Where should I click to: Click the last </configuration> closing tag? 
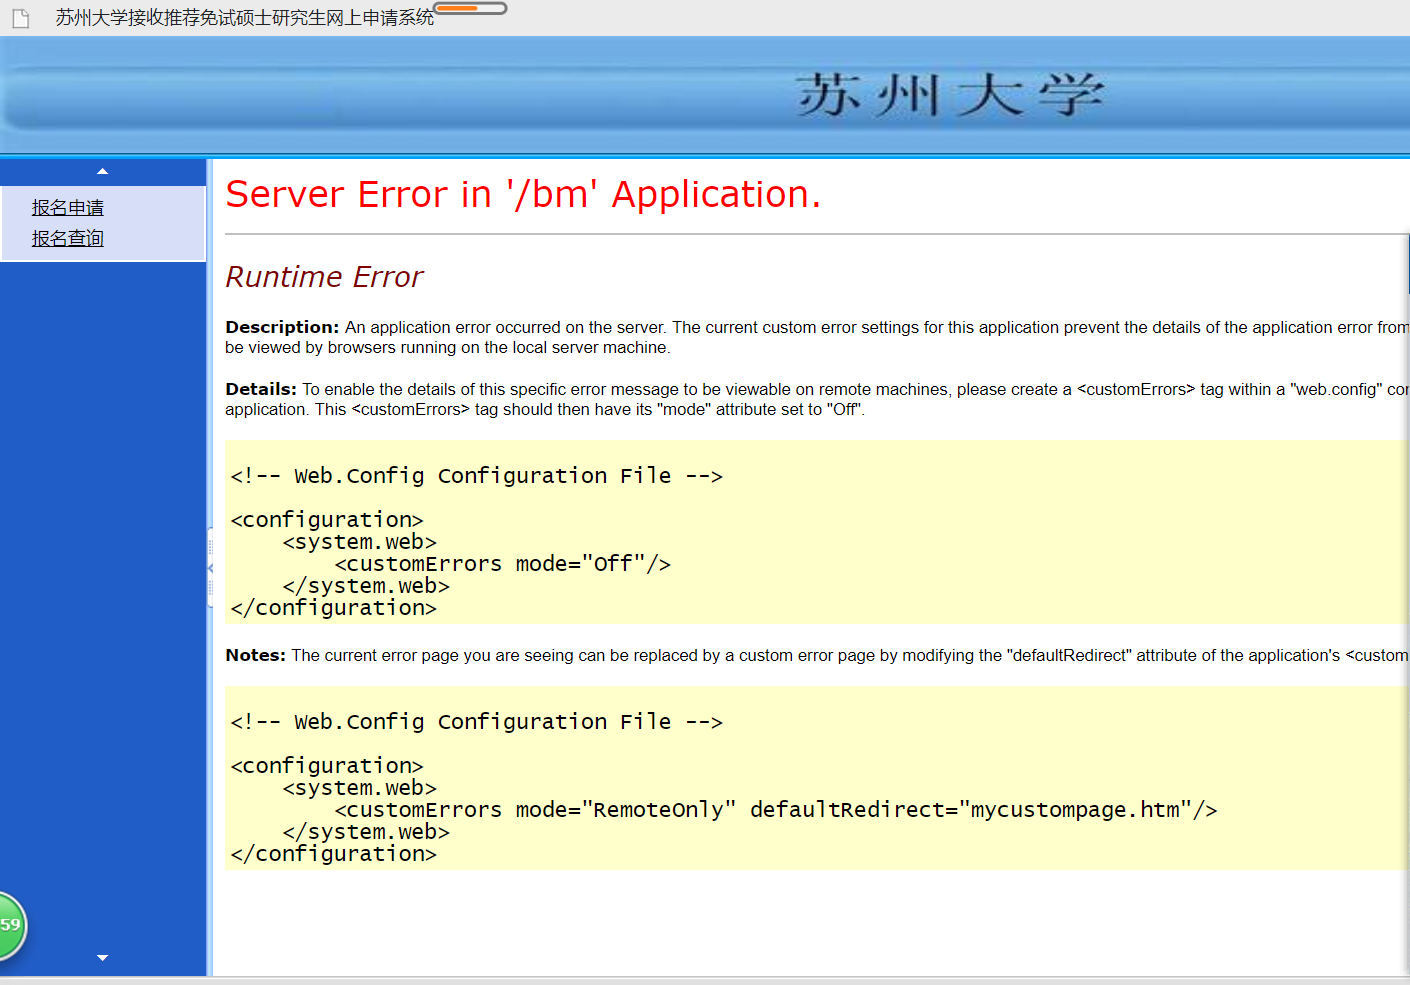tap(333, 854)
